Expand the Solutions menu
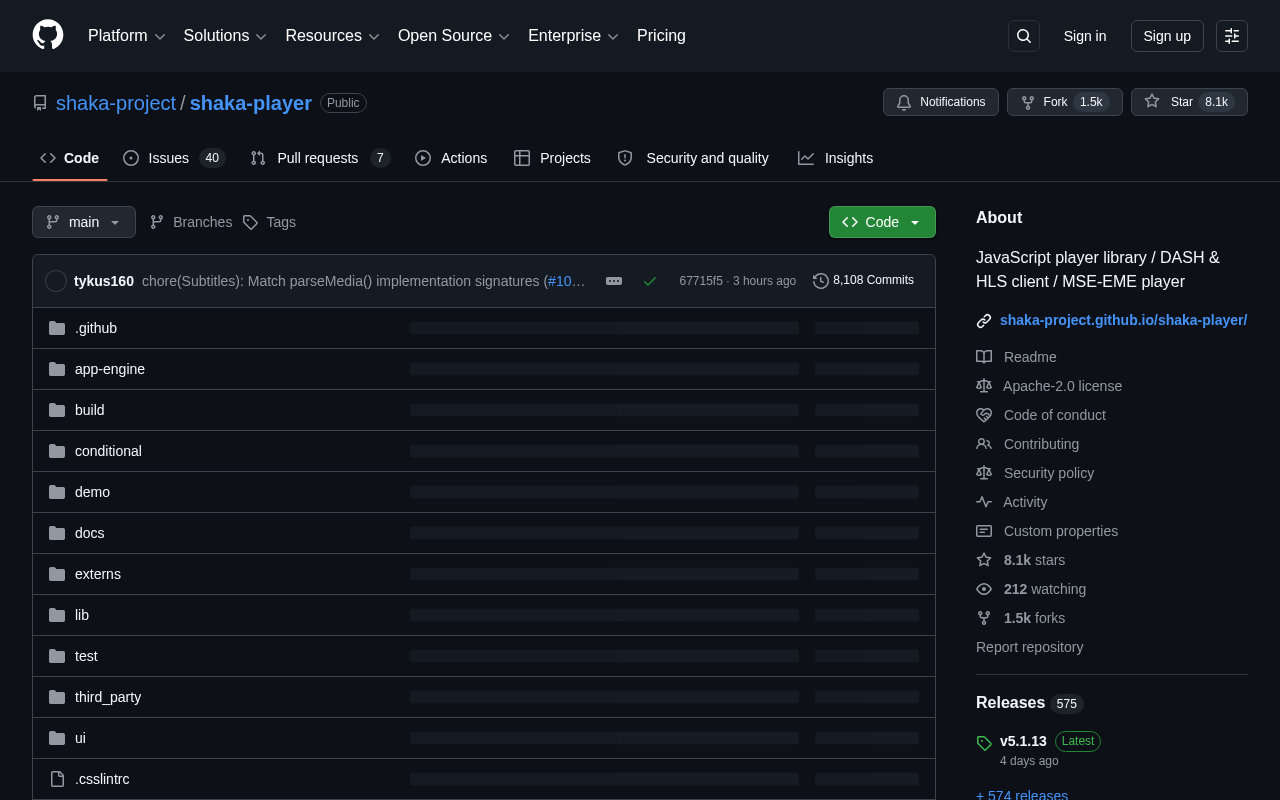1280x800 pixels. pos(225,36)
